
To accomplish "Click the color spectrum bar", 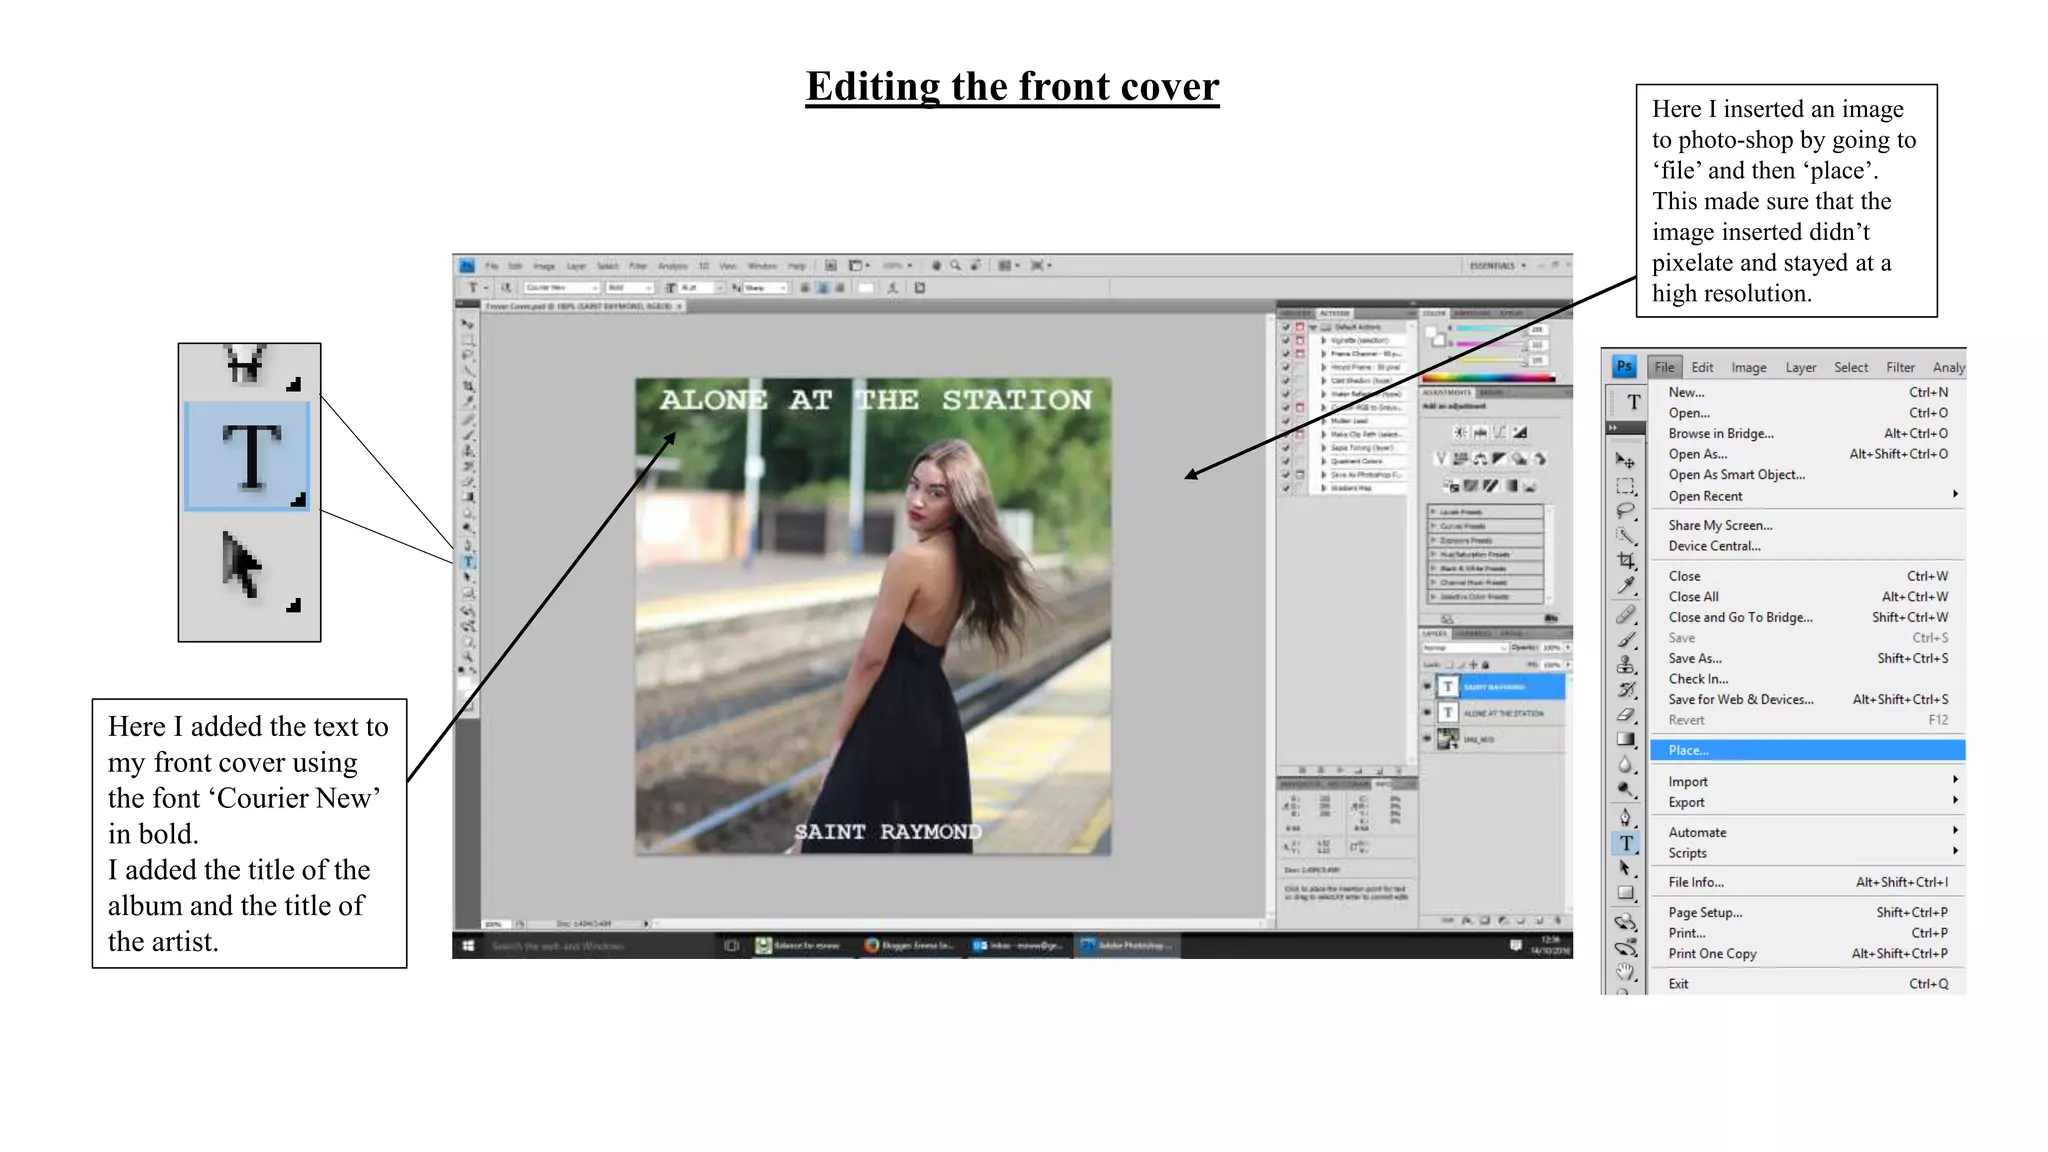I will click(x=1488, y=378).
